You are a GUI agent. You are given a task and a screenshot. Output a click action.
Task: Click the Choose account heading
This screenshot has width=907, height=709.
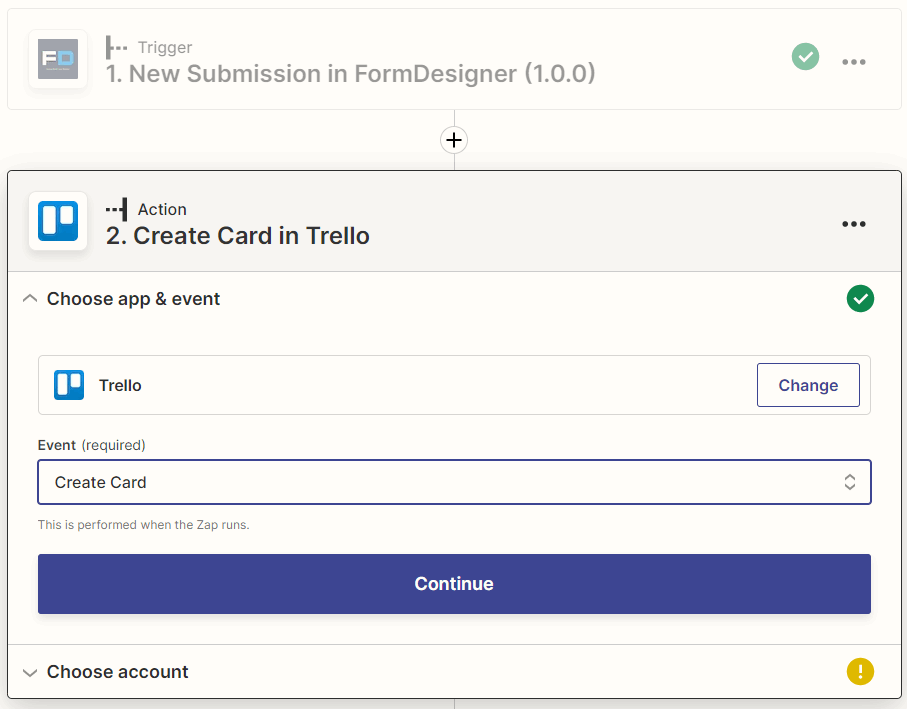click(x=117, y=672)
